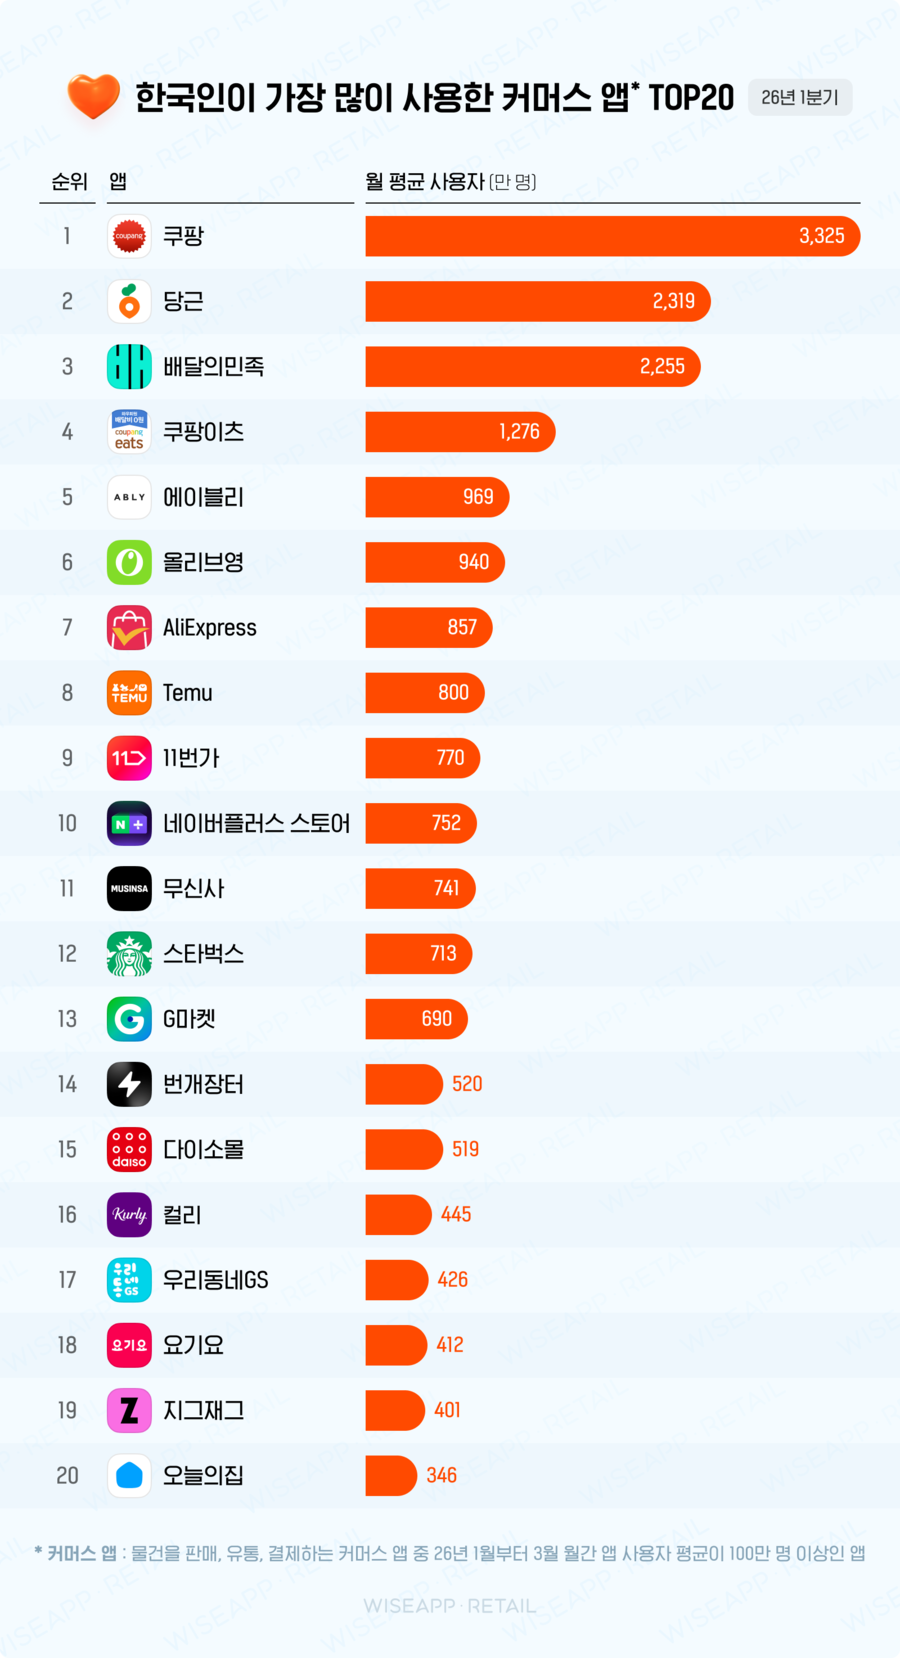Click the 네이버플러스 스토어 label
This screenshot has width=900, height=1658.
[x=257, y=823]
